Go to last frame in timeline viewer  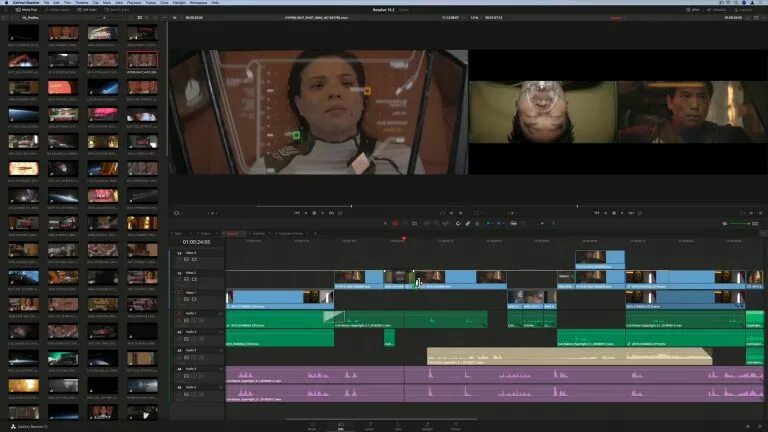[631, 213]
